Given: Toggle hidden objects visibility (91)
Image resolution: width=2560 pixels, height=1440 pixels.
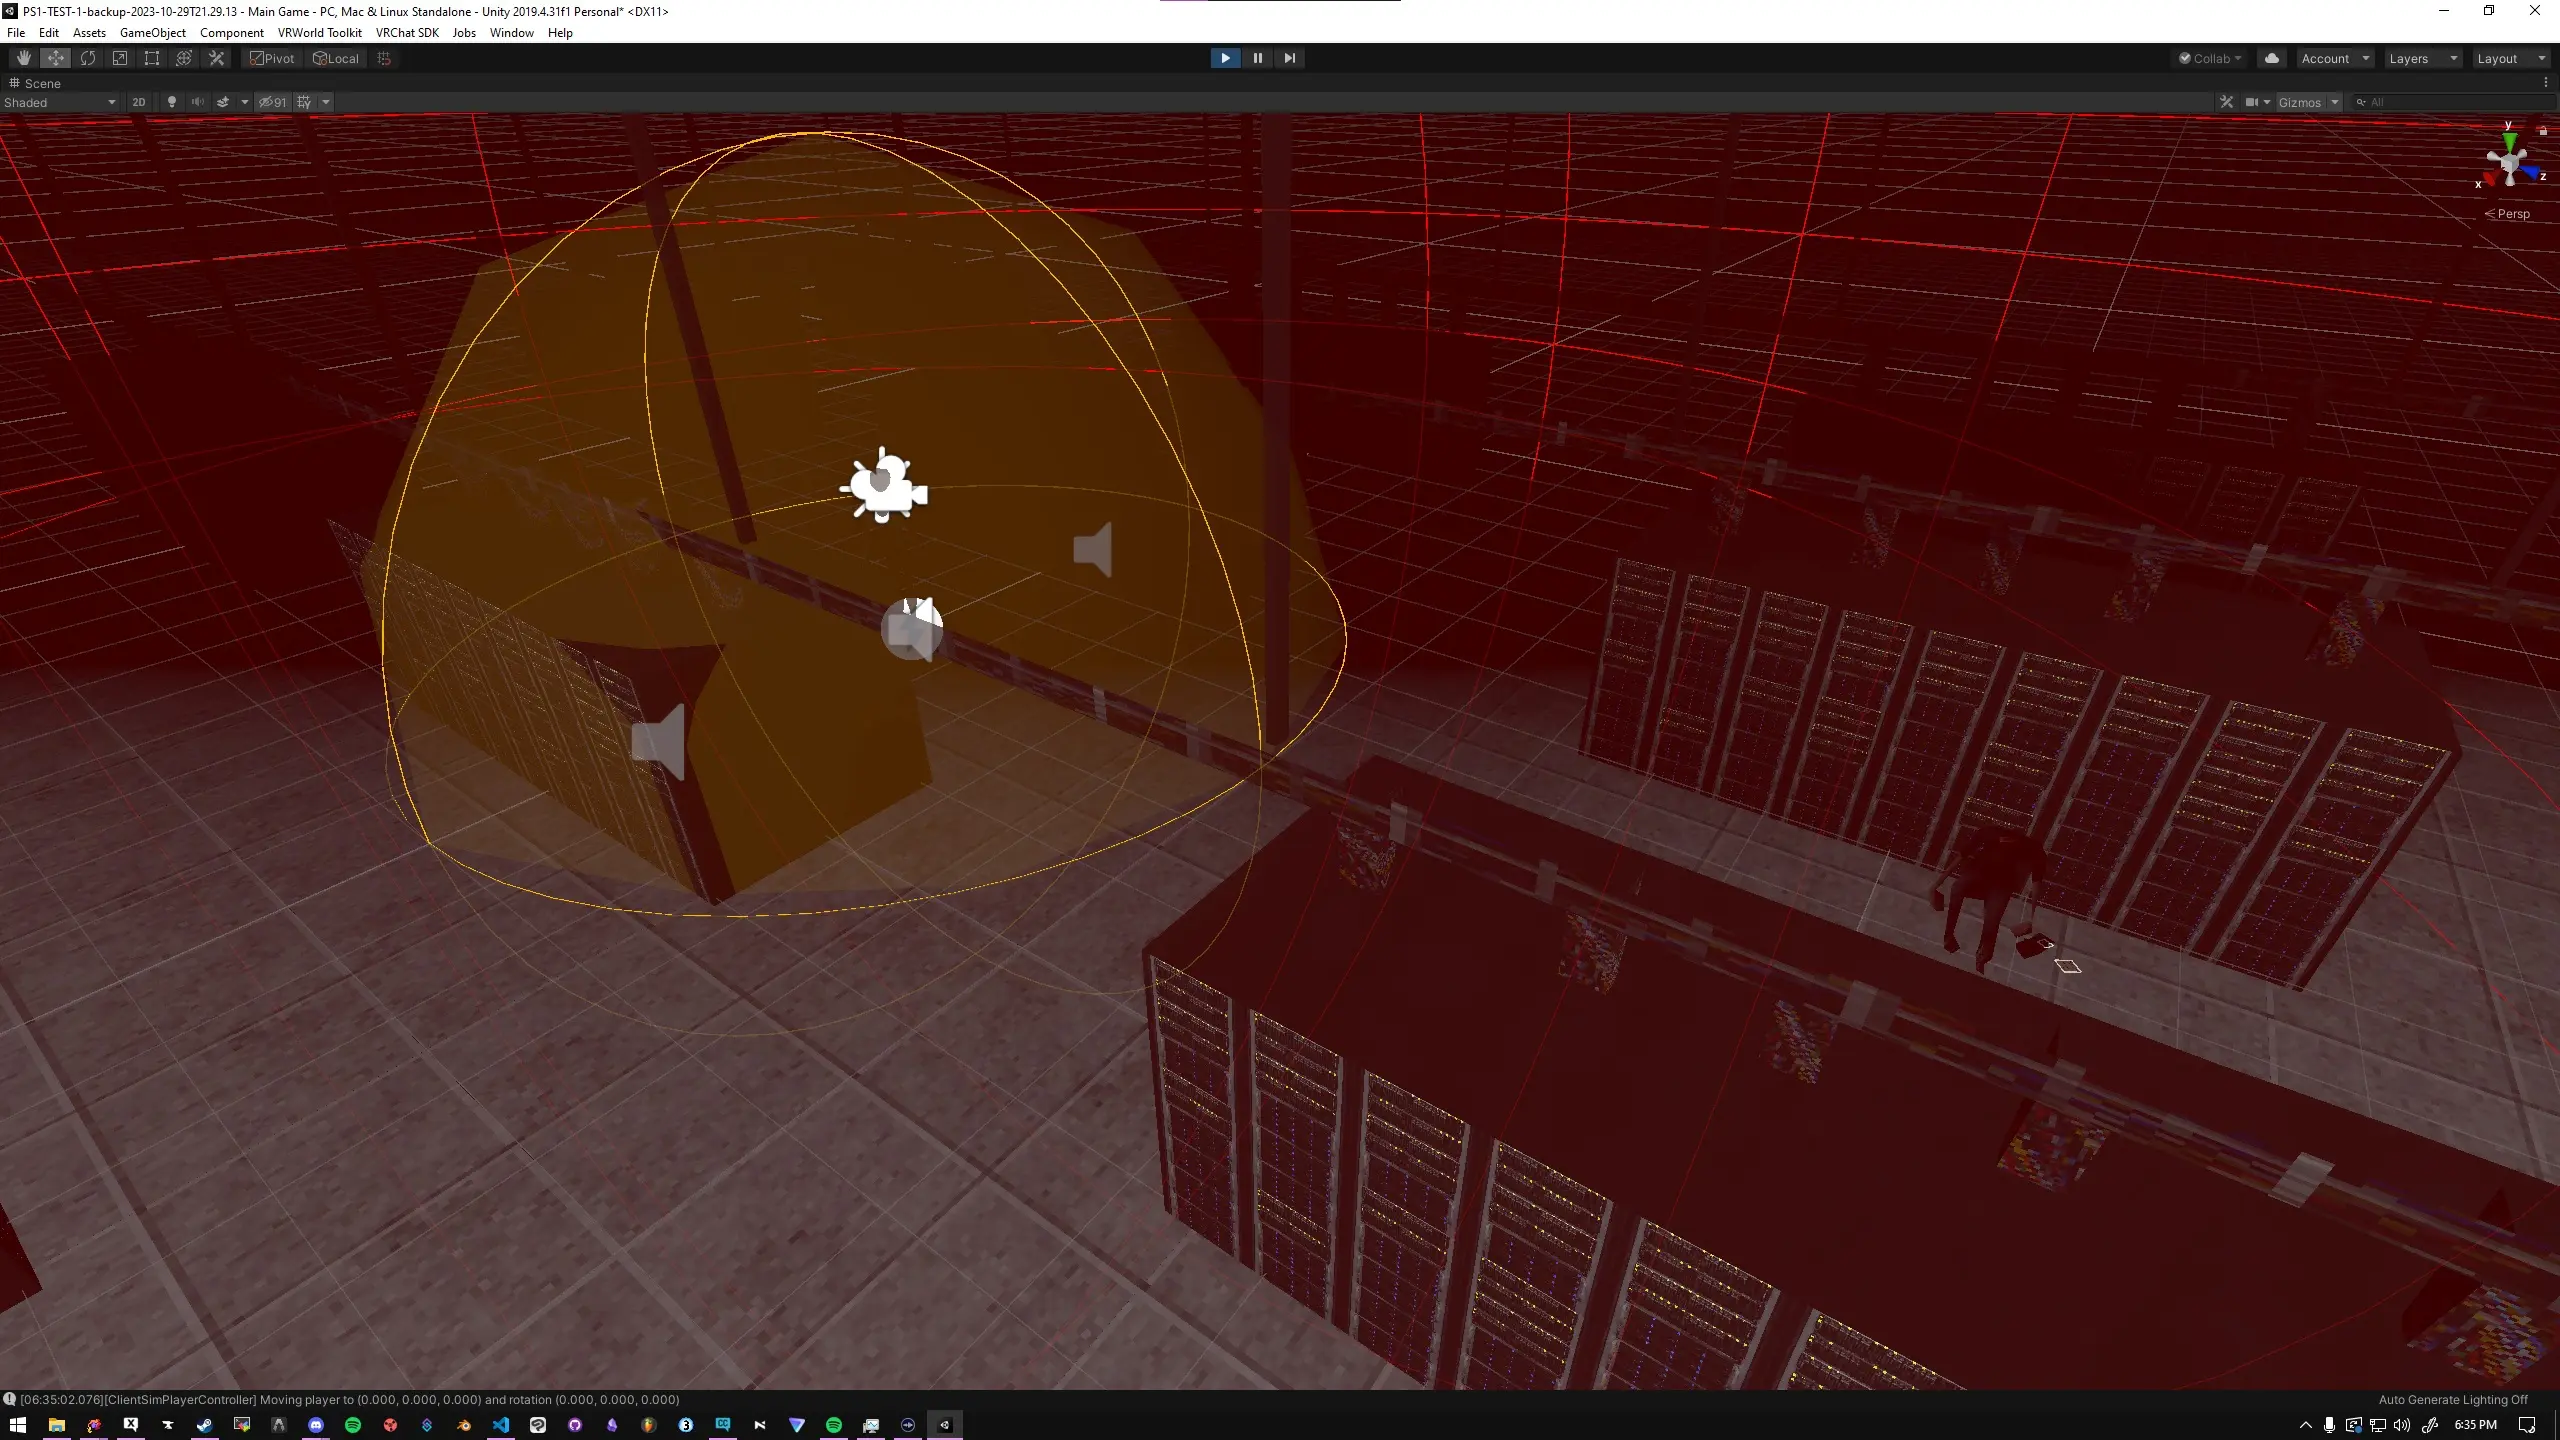Looking at the screenshot, I should (273, 102).
